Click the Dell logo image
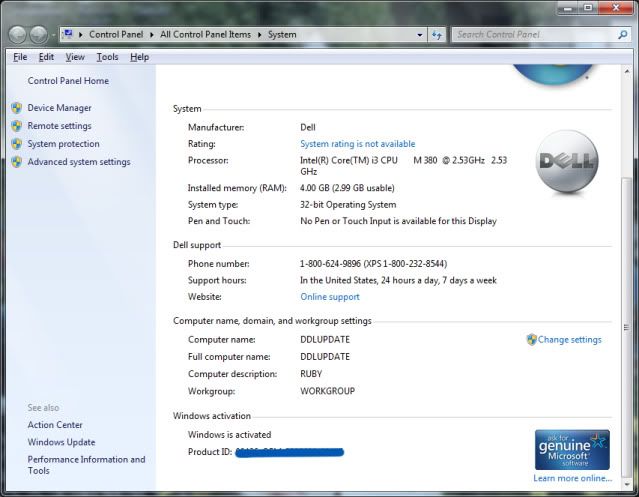This screenshot has width=639, height=497. pyautogui.click(x=567, y=162)
